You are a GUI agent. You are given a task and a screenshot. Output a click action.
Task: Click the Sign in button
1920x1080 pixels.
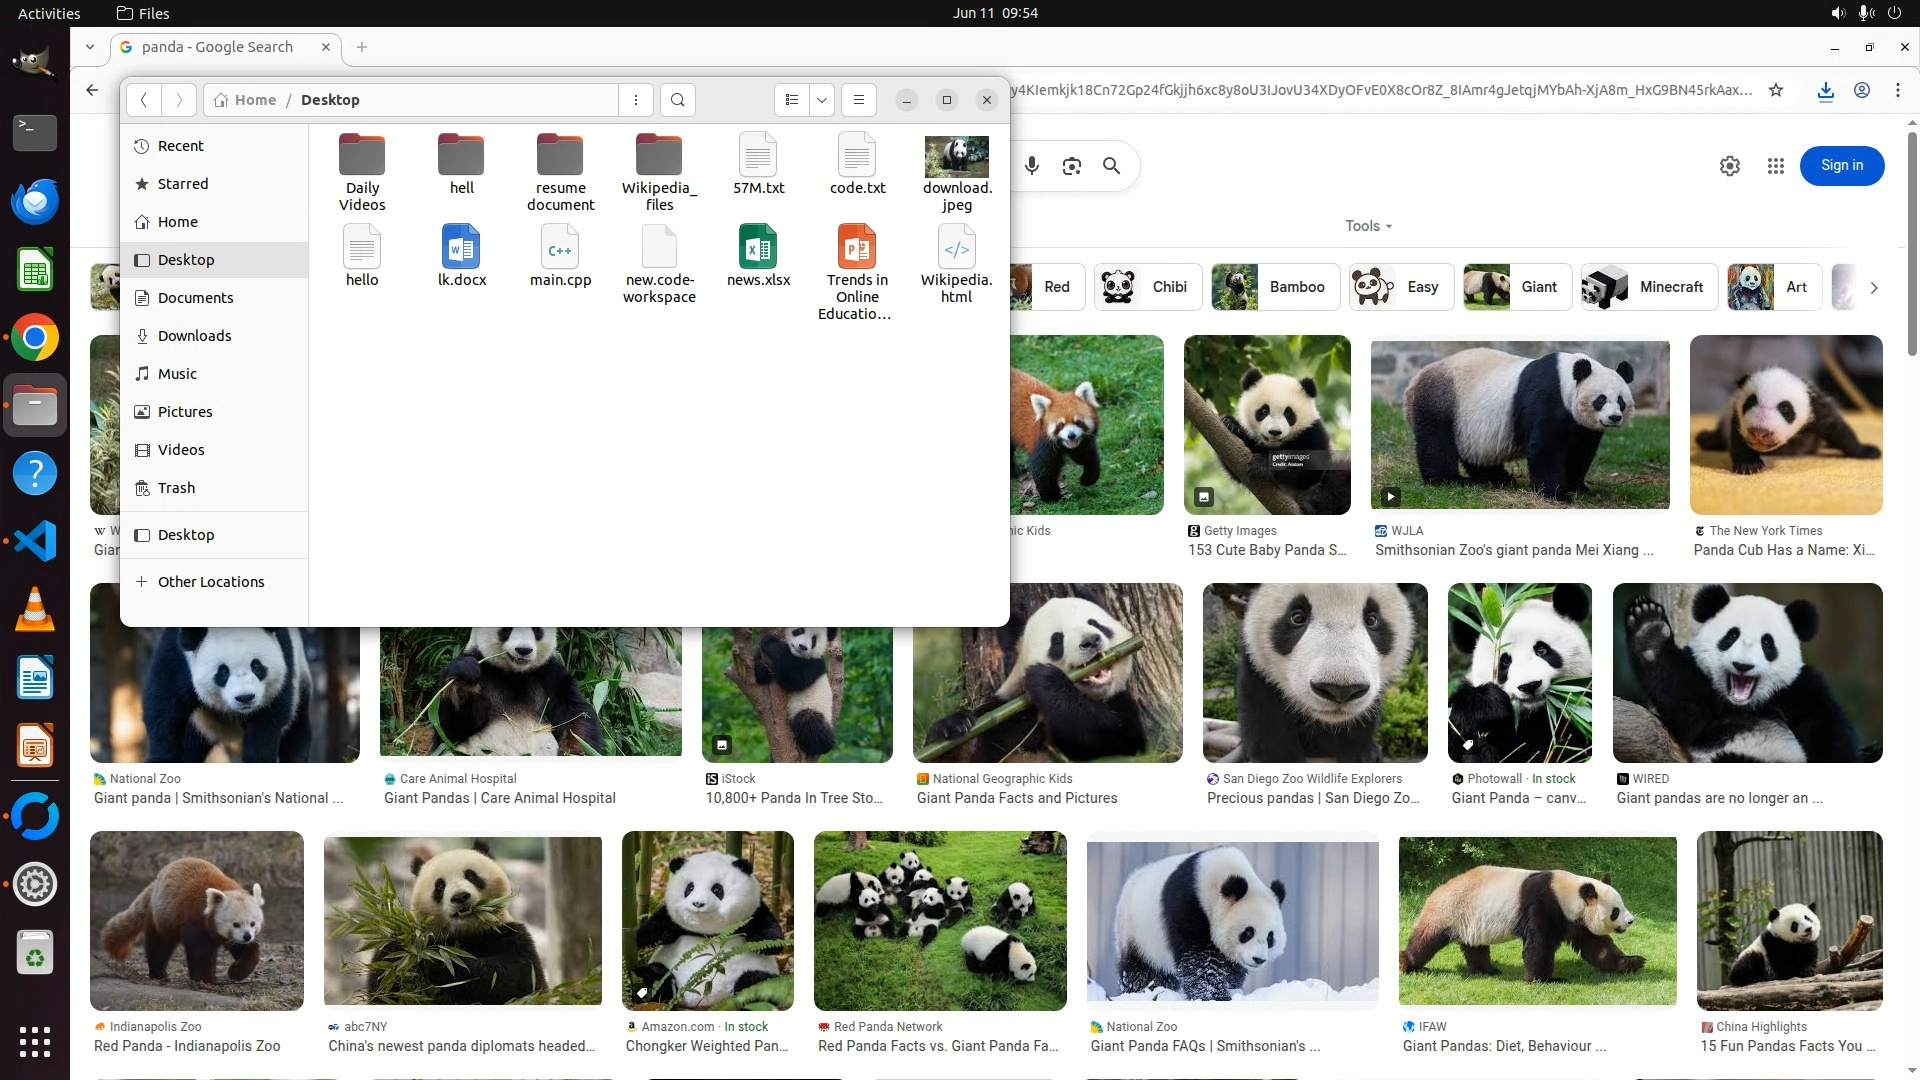[x=1841, y=166]
